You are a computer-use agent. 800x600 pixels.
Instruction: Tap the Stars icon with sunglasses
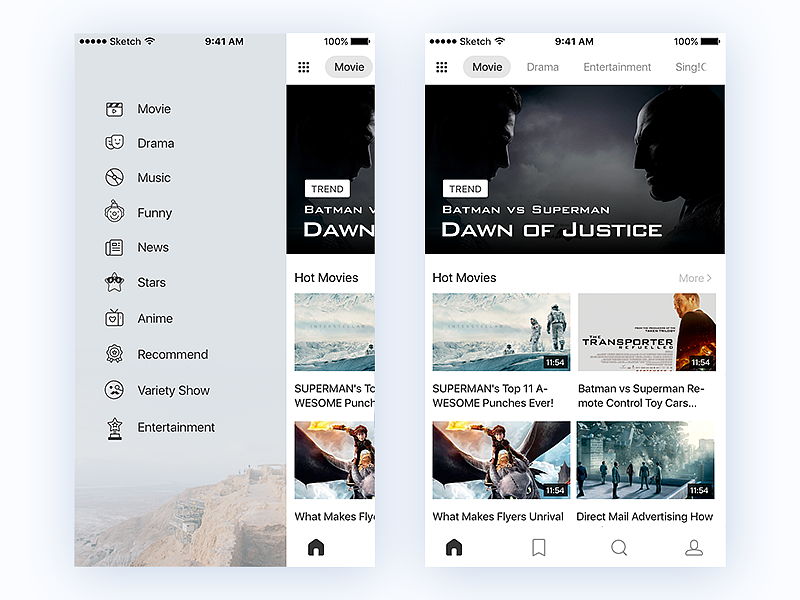click(x=114, y=282)
